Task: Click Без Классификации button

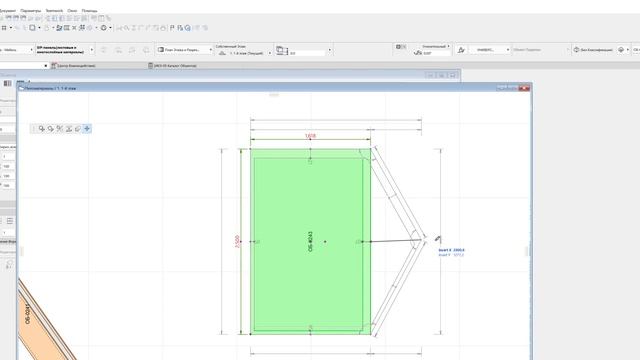Action: (x=593, y=50)
